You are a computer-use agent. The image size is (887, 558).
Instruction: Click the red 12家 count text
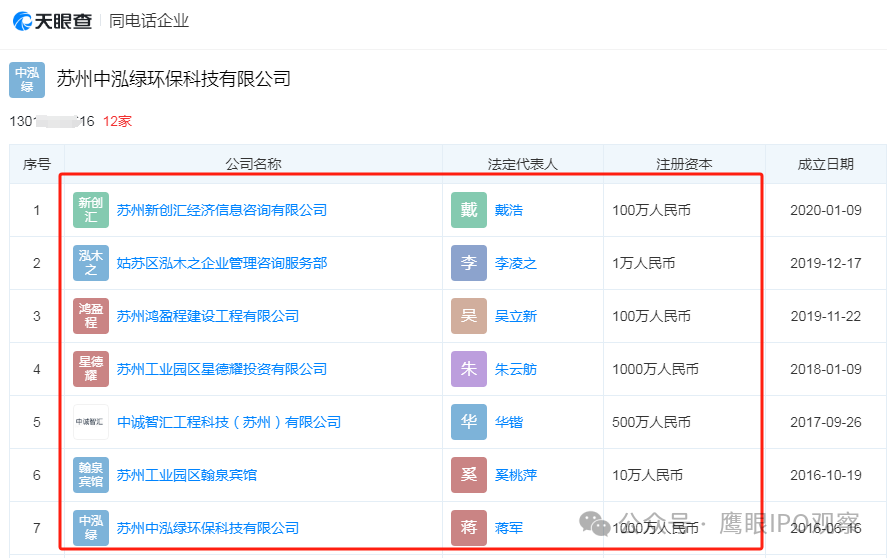(x=117, y=121)
